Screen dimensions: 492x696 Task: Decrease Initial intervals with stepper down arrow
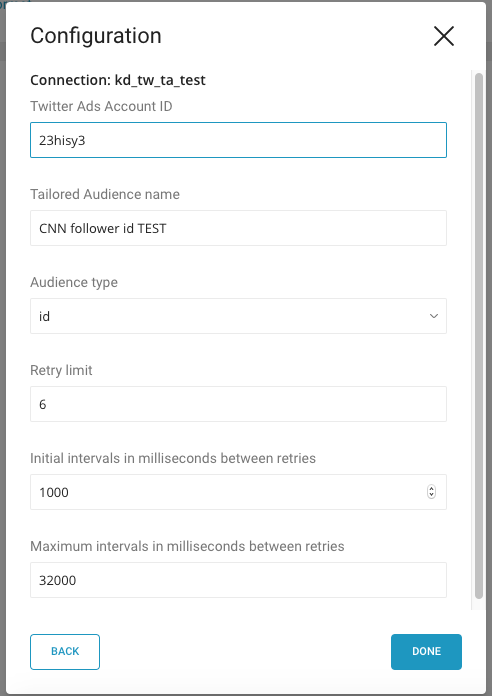click(x=431, y=494)
